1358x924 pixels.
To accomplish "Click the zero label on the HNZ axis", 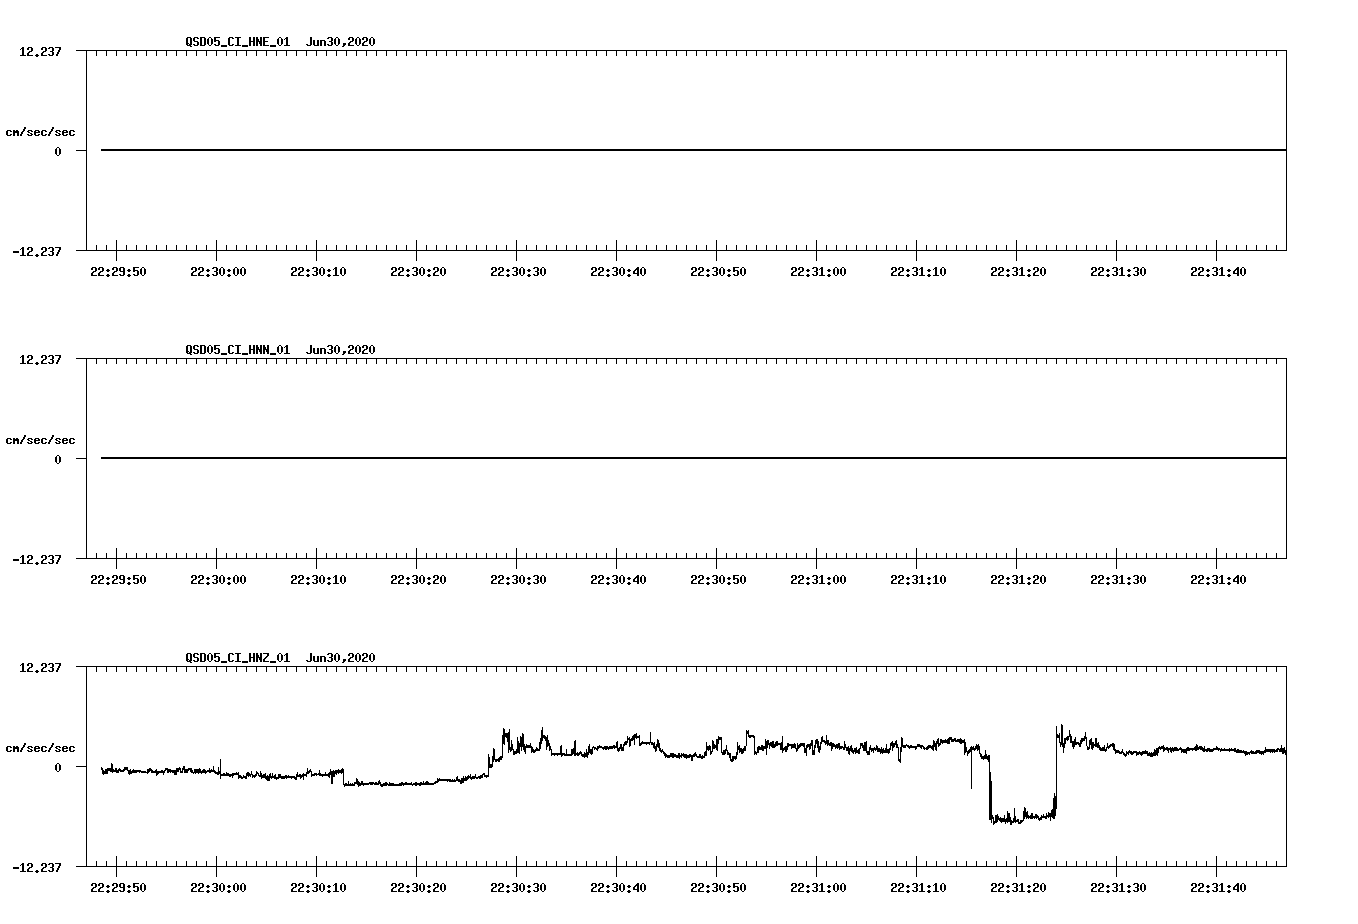I will tap(58, 768).
